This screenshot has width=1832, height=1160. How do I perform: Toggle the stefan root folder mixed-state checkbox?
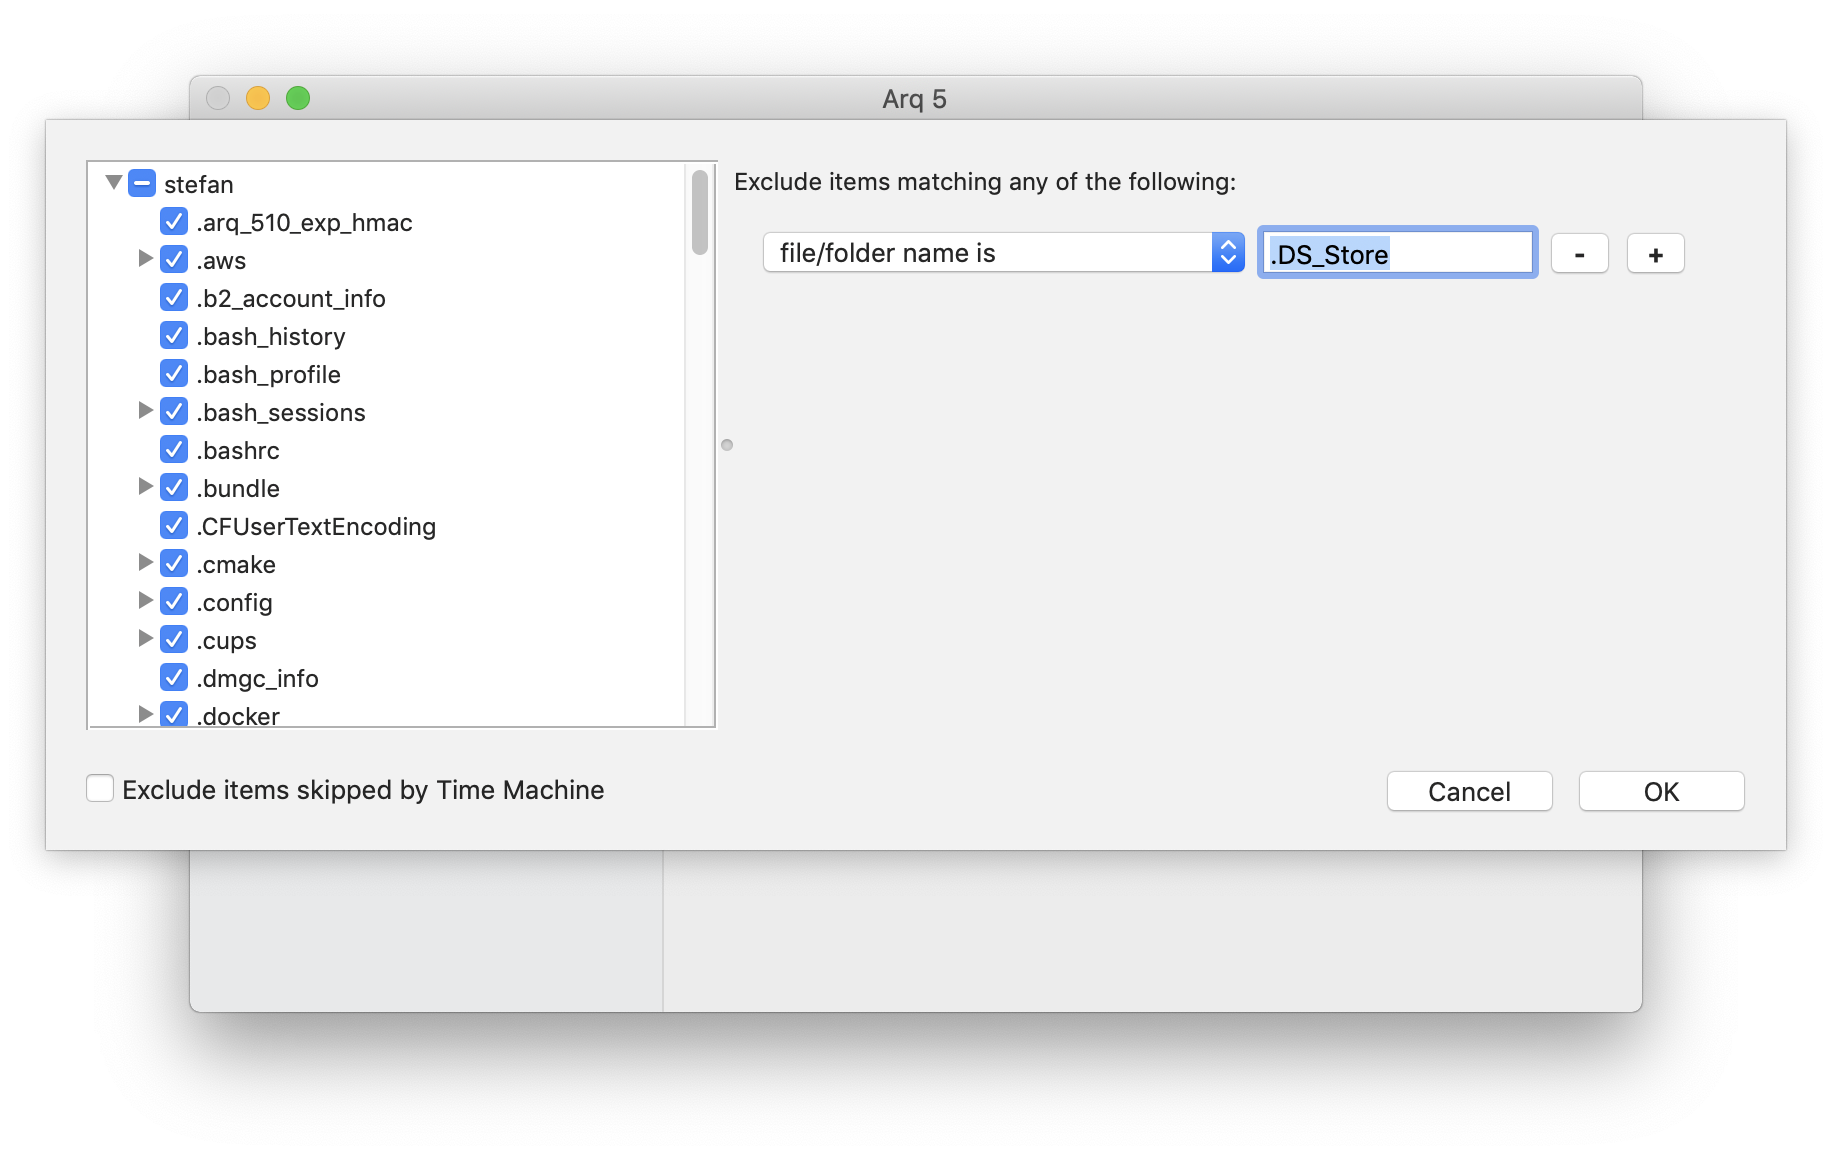[x=142, y=183]
